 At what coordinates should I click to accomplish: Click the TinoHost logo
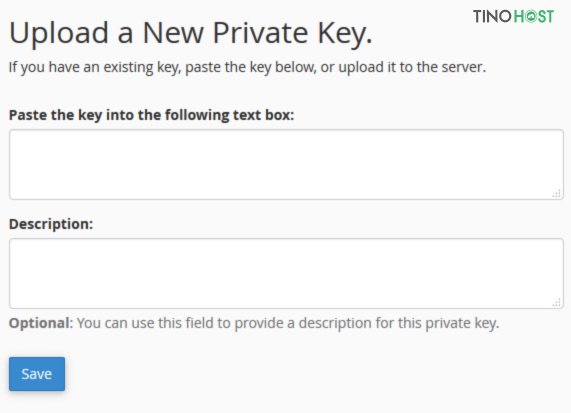coord(513,16)
